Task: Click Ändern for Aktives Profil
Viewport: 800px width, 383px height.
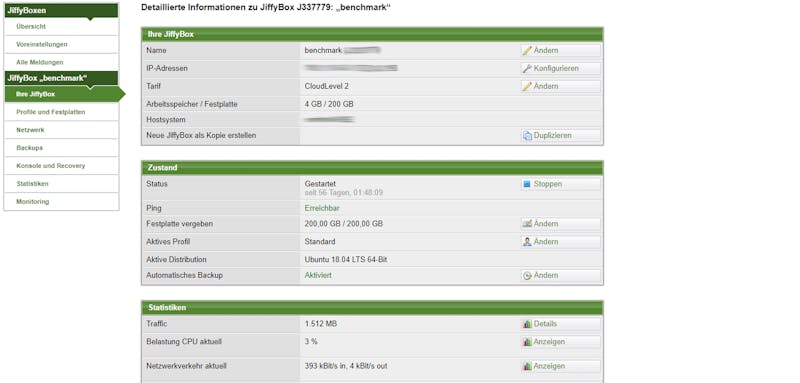Action: [561, 242]
